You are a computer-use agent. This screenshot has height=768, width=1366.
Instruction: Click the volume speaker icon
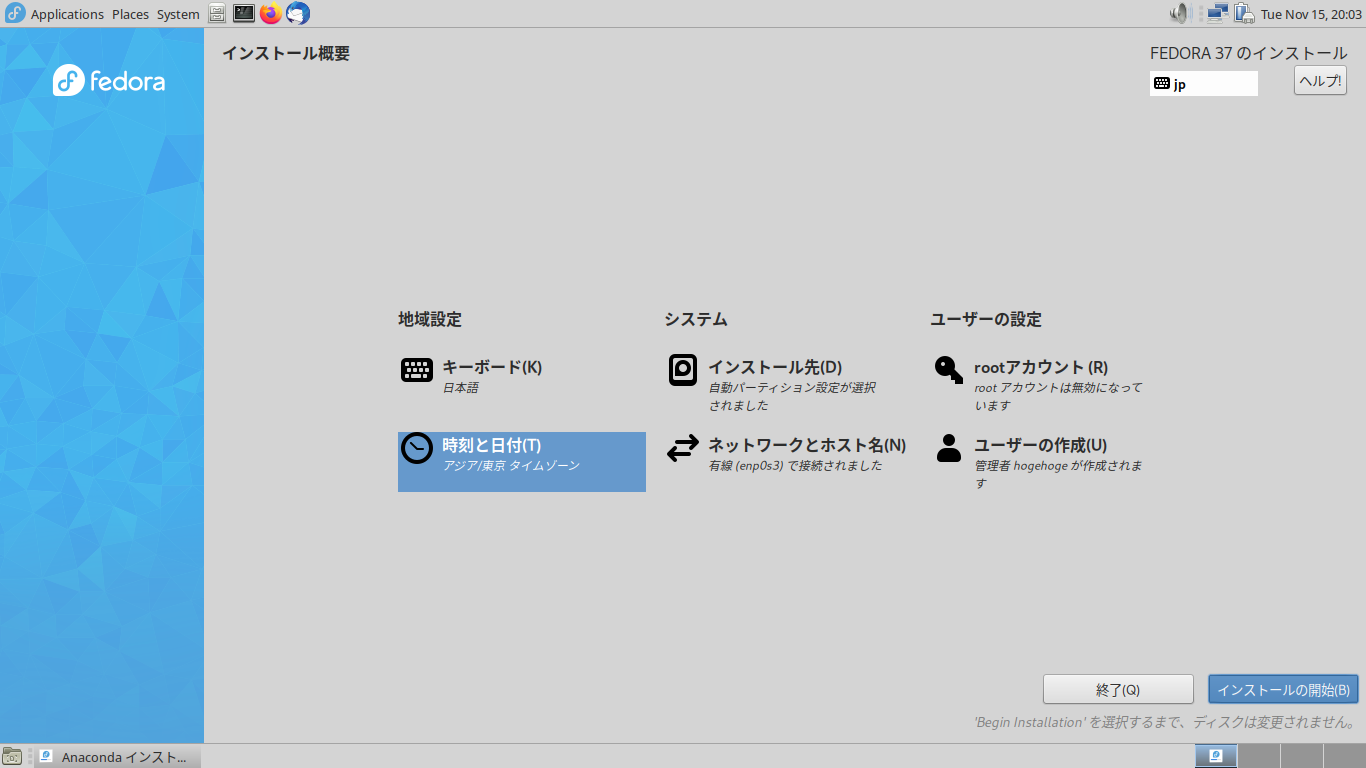coord(1180,13)
